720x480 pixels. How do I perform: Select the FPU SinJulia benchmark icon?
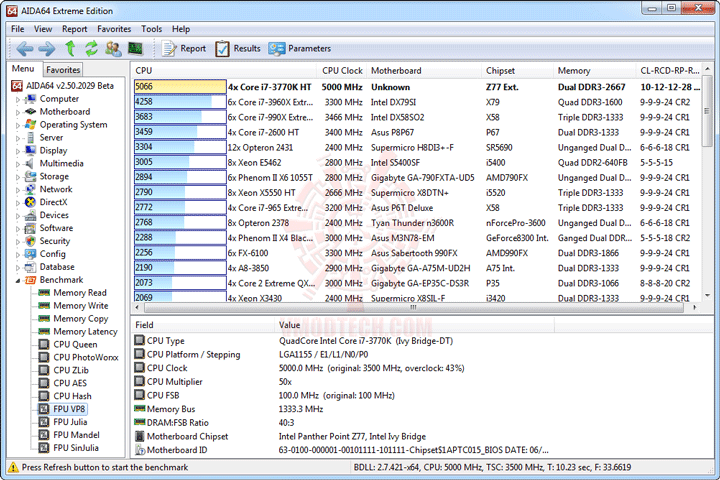click(x=44, y=447)
